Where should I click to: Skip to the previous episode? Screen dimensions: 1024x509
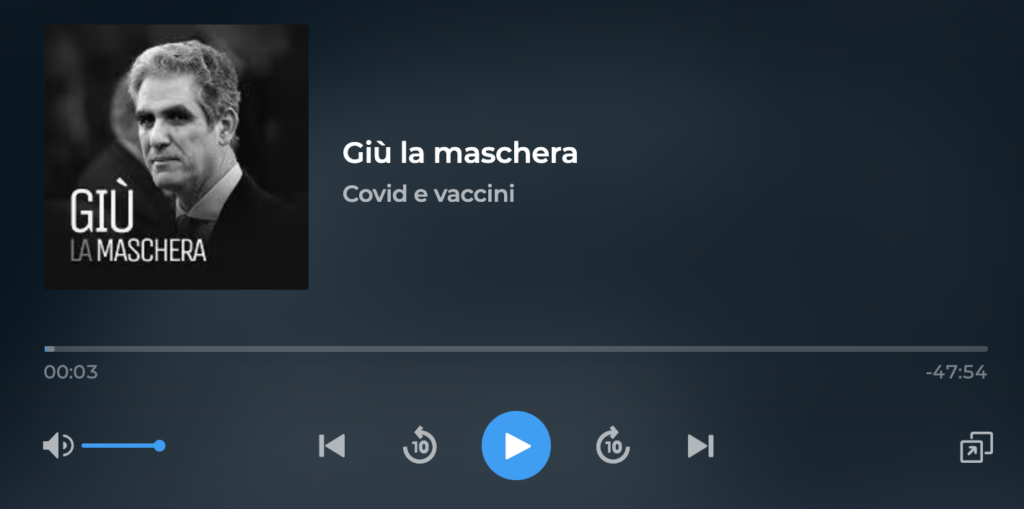tap(332, 446)
